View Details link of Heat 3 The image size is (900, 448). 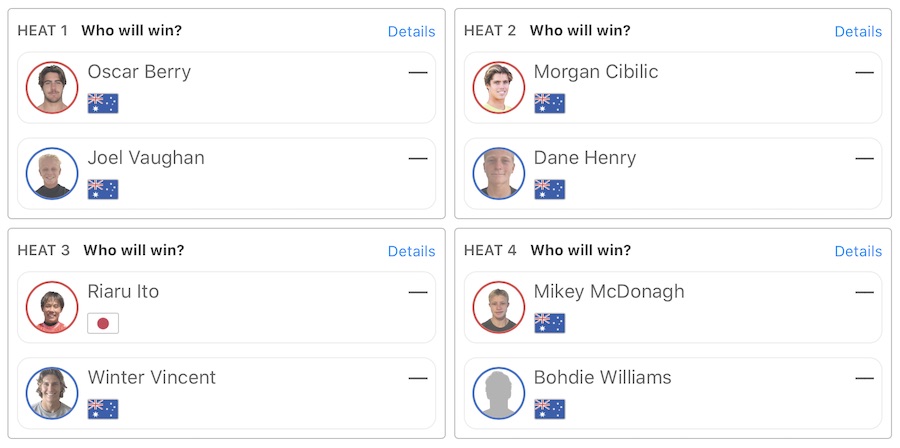[411, 251]
